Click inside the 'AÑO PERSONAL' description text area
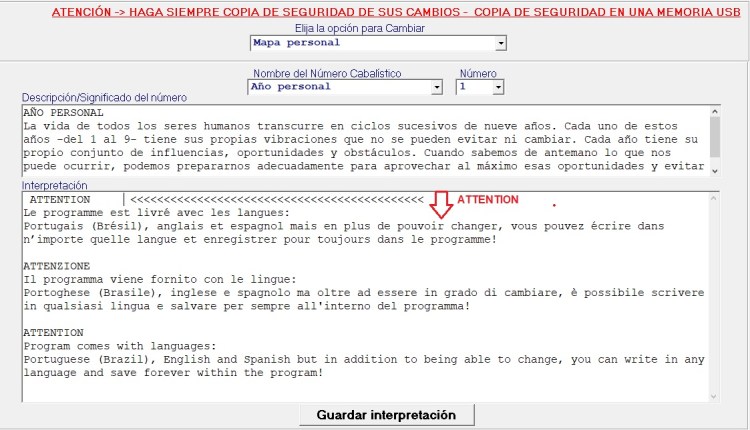750x430 pixels. point(360,140)
